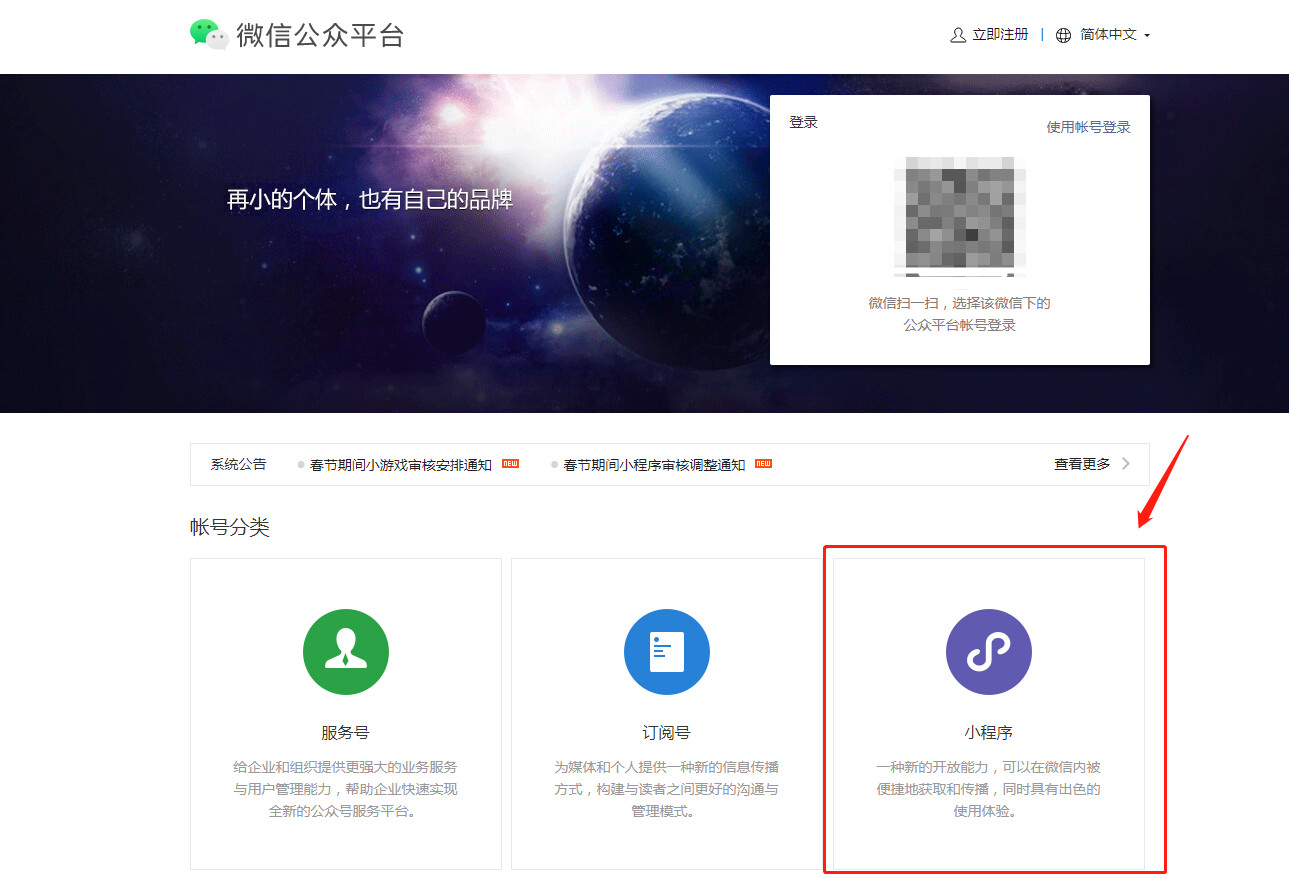Click the chevron next to 查看更多
Image resolution: width=1289 pixels, height=878 pixels.
(1126, 464)
